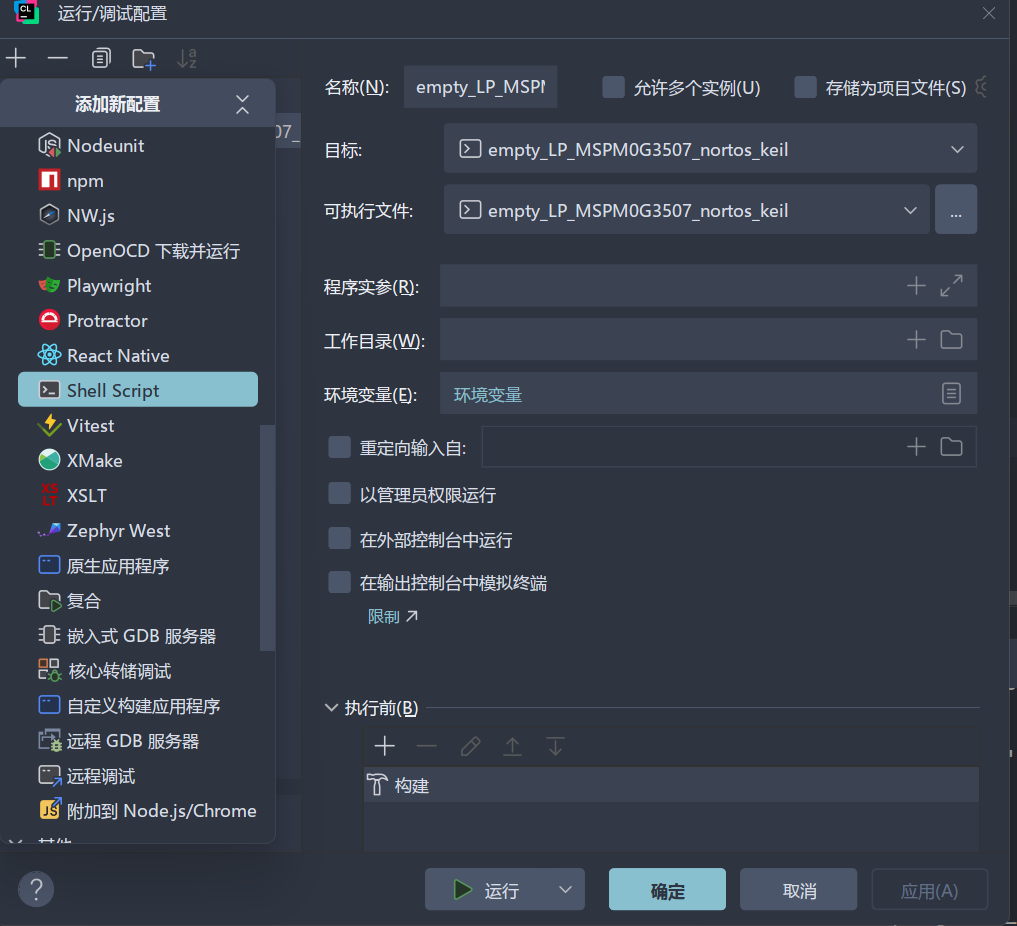Collapse the 执行前 section
Screen dimensions: 1017x926
tap(331, 707)
